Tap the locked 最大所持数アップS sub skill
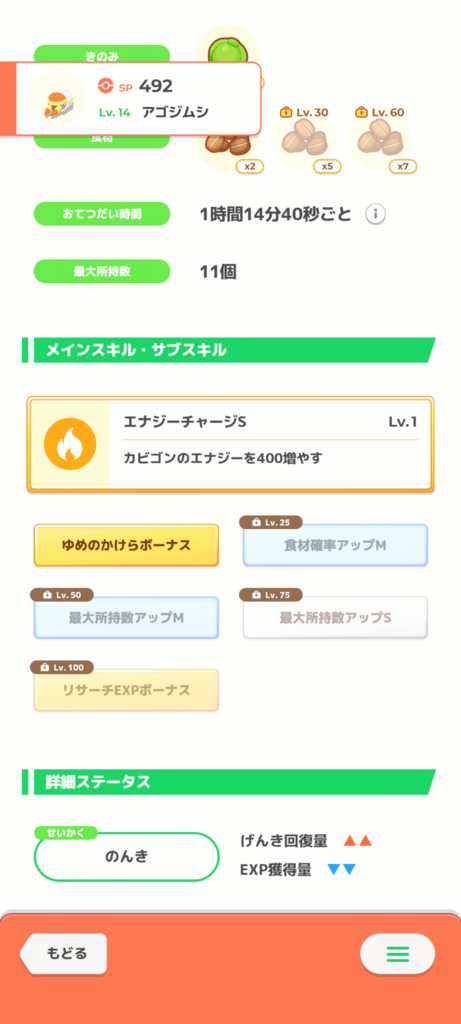Viewport: 461px width, 1024px height. 335,617
